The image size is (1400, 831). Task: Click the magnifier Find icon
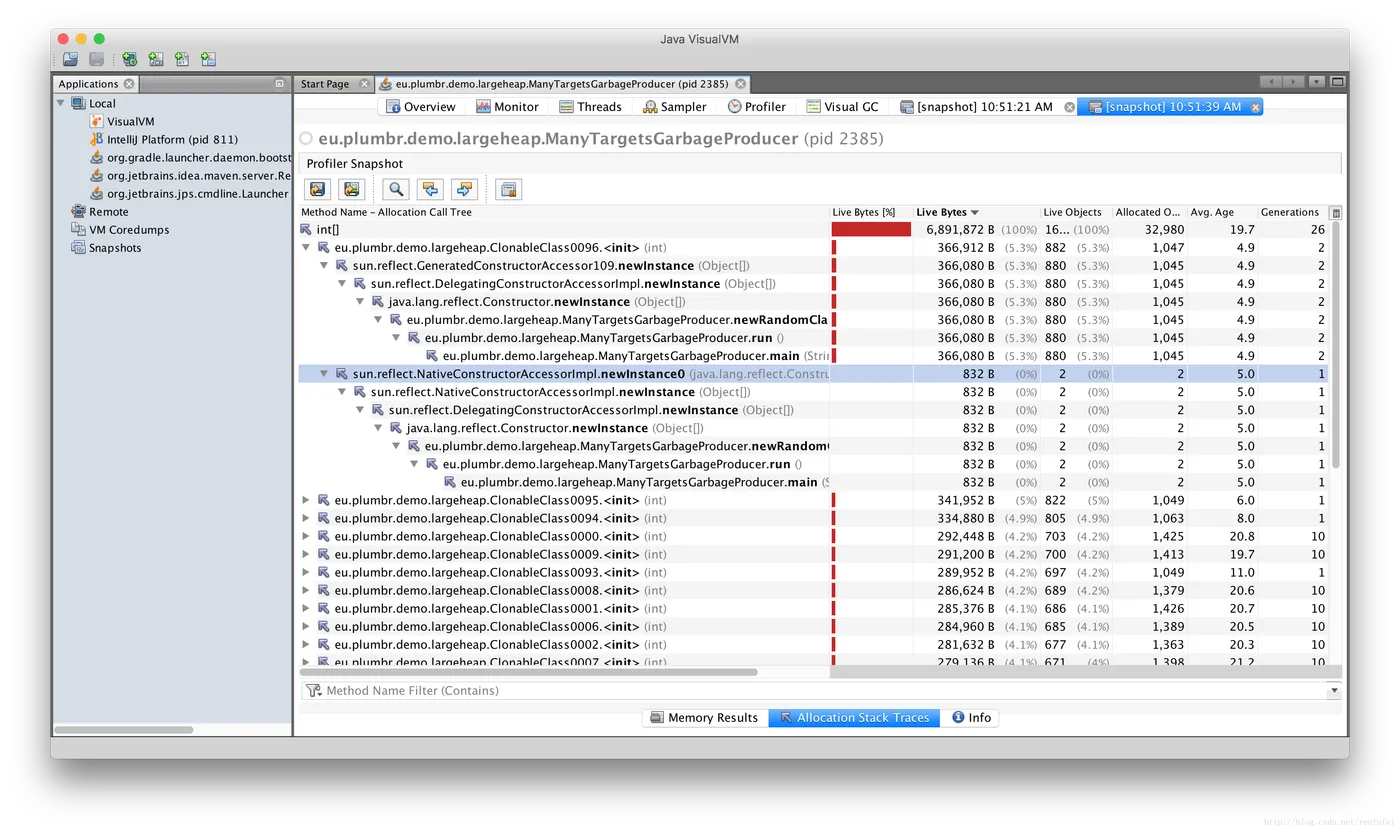point(397,189)
